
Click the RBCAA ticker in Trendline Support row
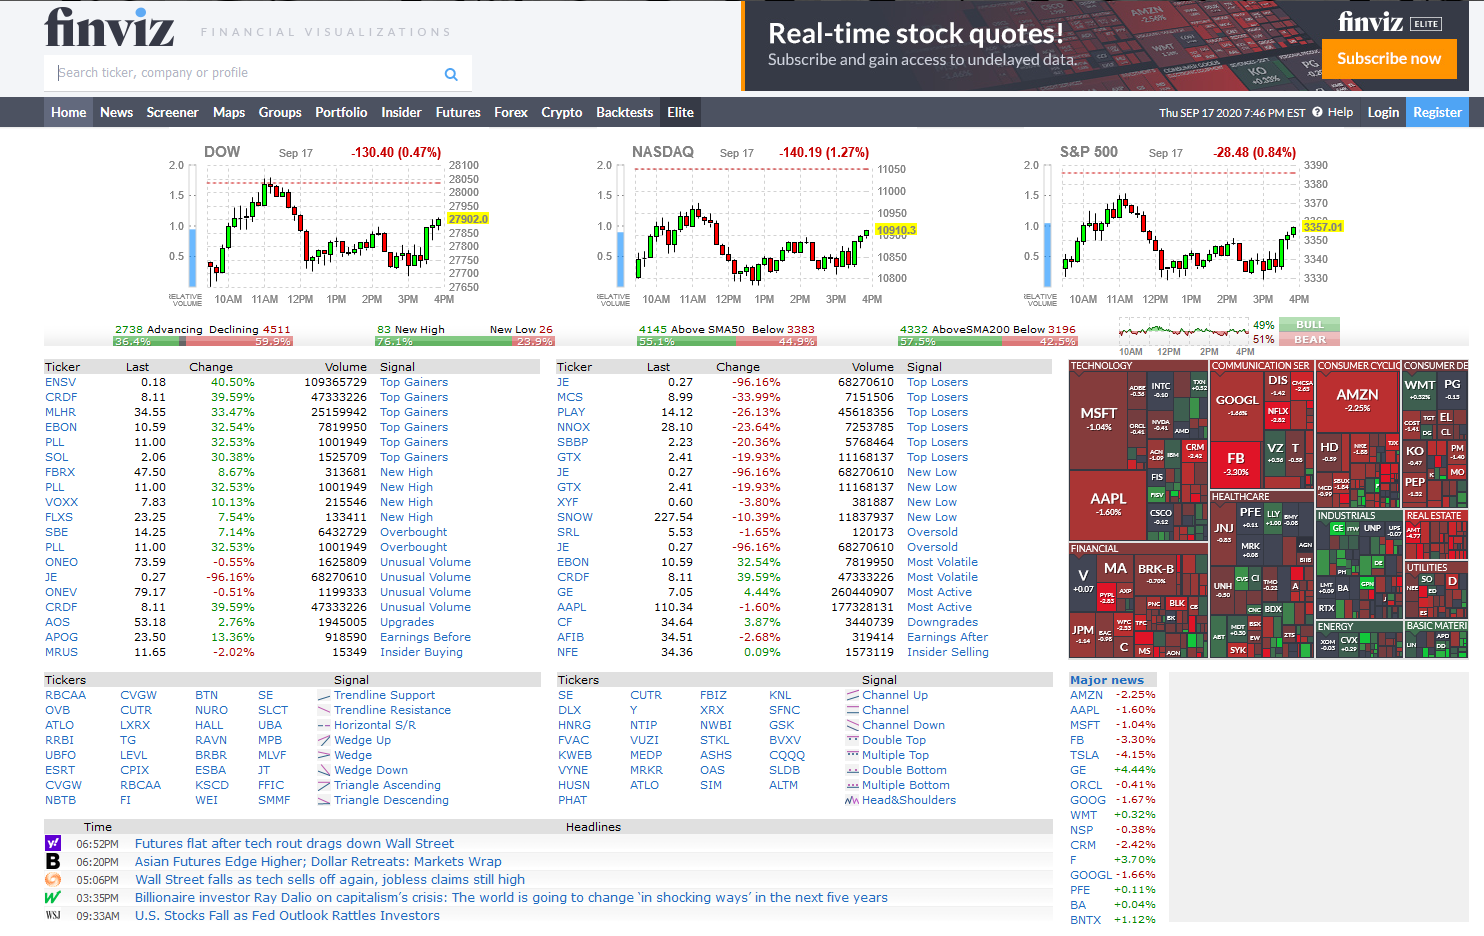pos(65,695)
